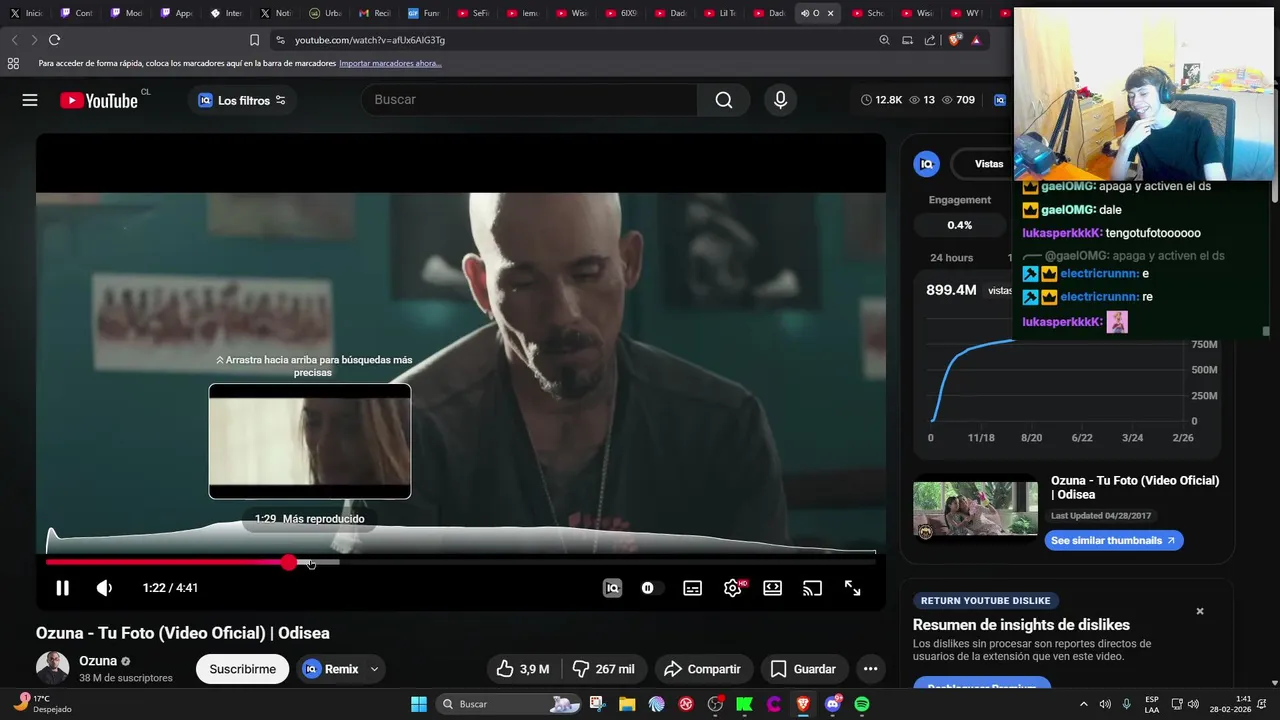
Task: Switch to theater mode
Action: tap(772, 588)
